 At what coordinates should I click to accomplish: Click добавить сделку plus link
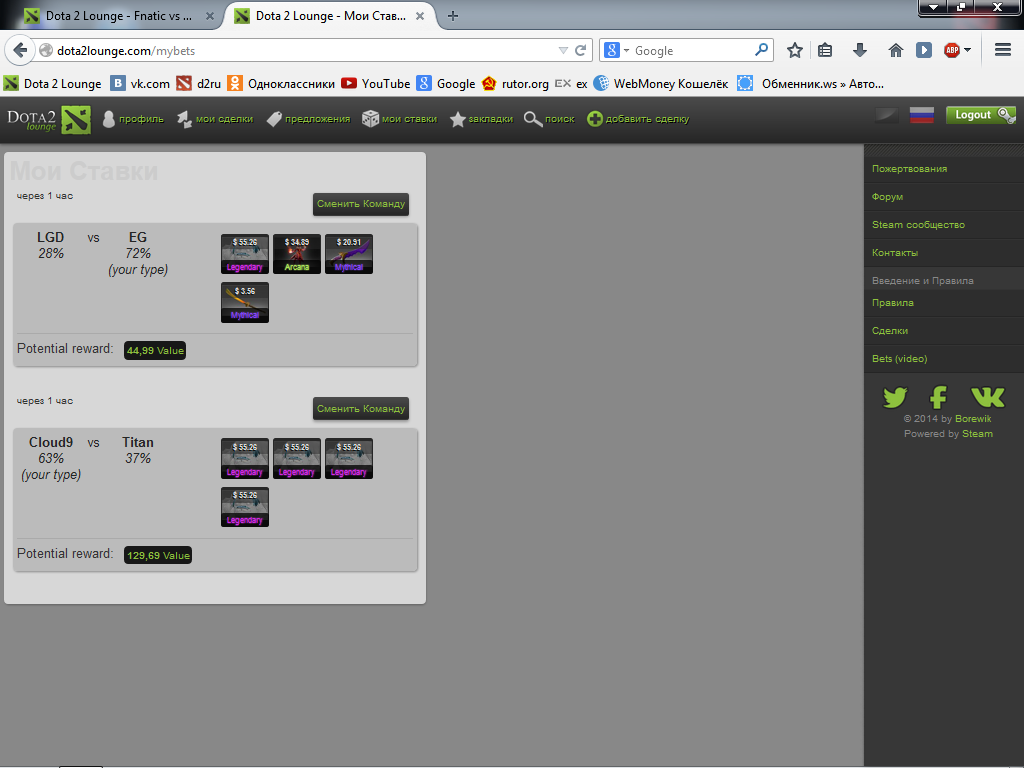click(x=638, y=119)
